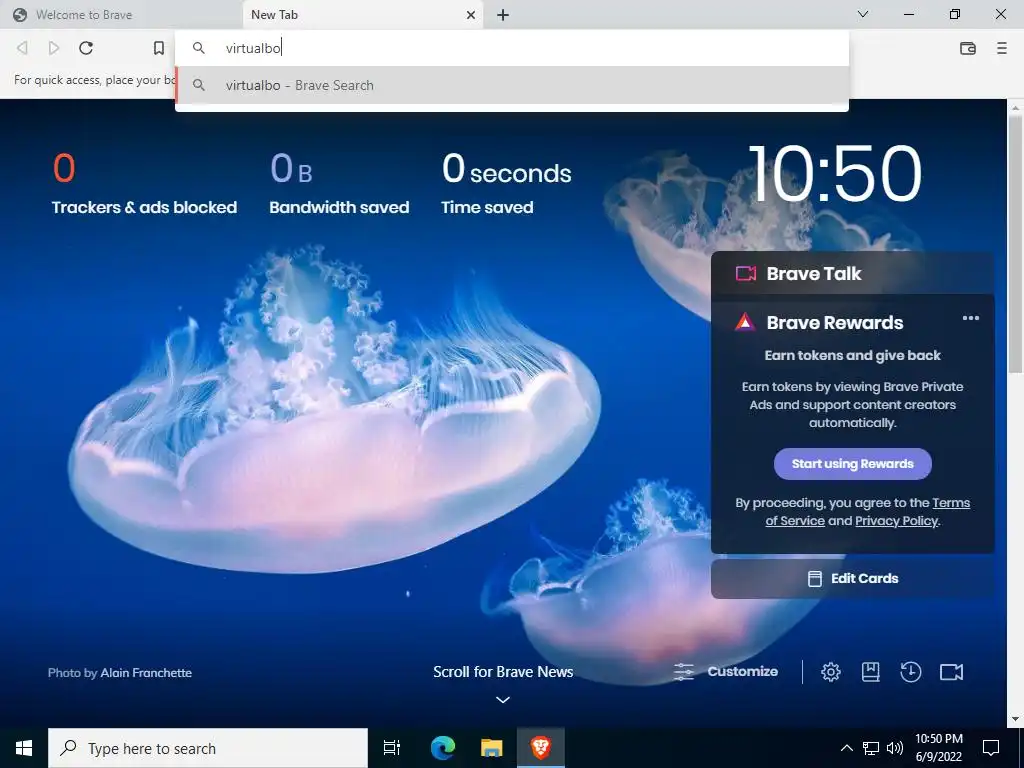This screenshot has height=768, width=1024.
Task: Click the Brave browser taskbar icon
Action: (541, 748)
